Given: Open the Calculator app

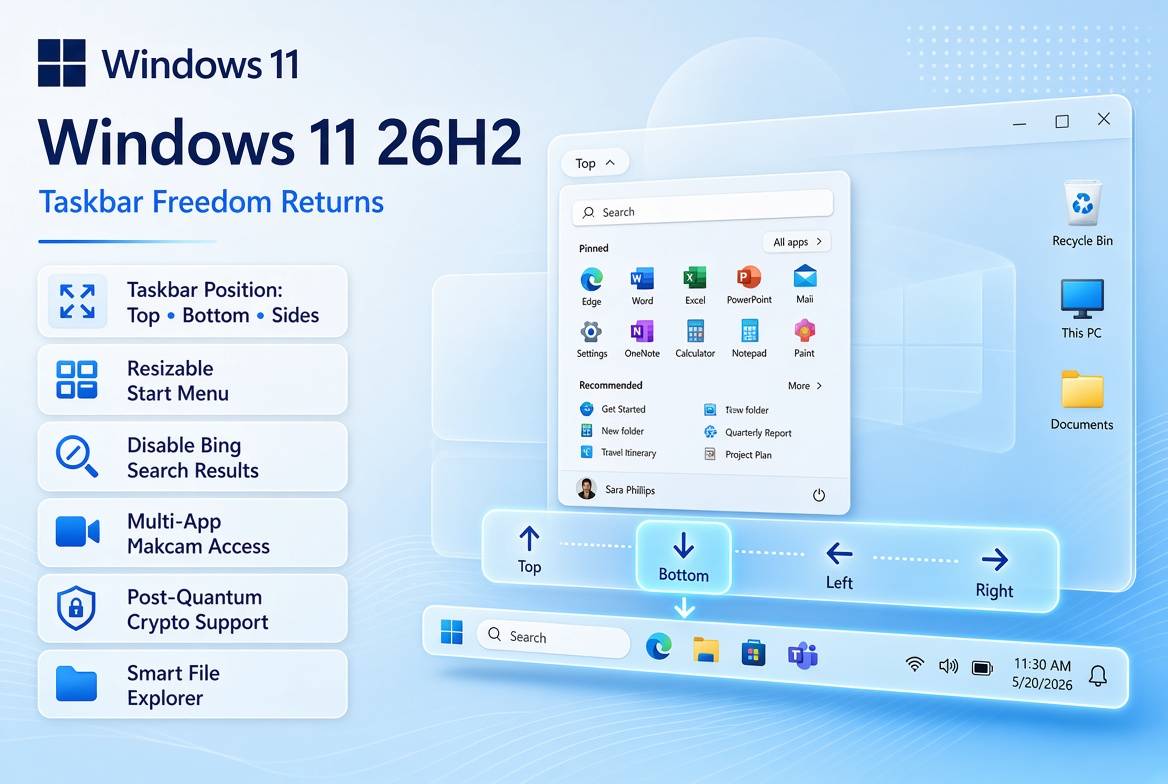Looking at the screenshot, I should tap(695, 338).
